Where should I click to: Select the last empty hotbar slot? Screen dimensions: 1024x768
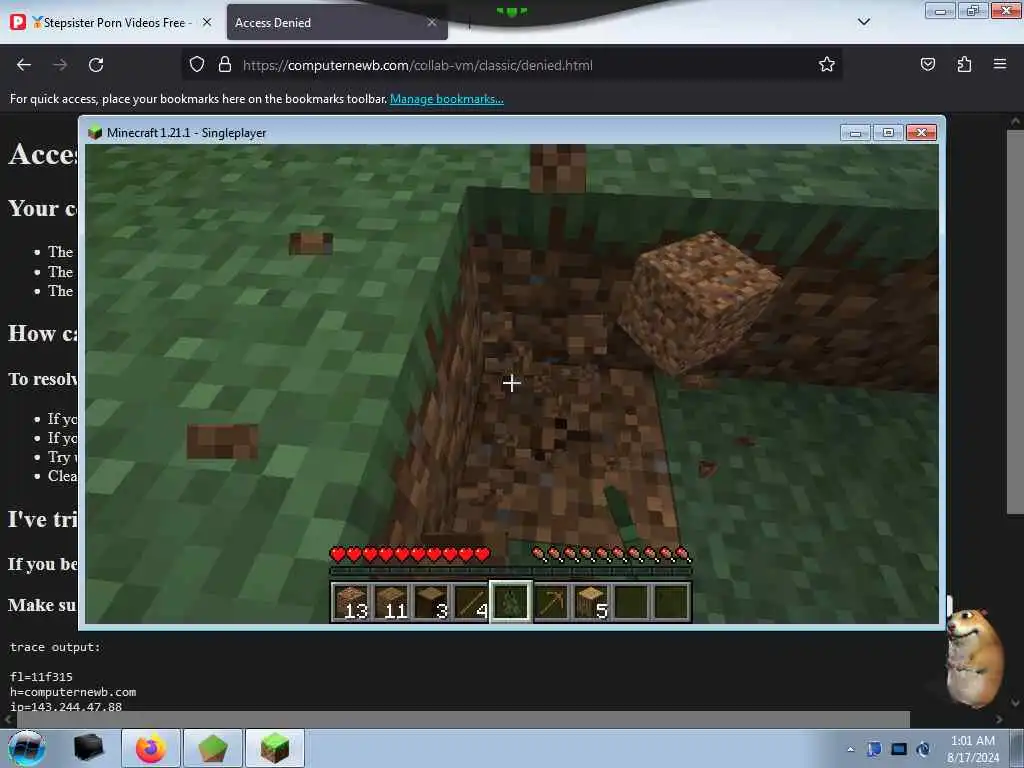671,601
